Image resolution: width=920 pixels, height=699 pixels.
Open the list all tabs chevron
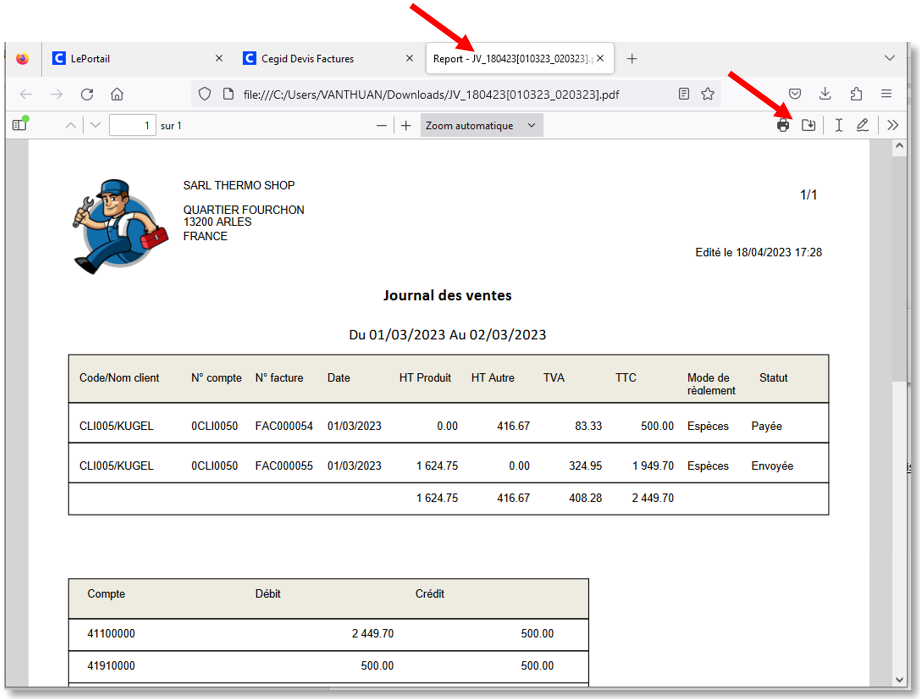coord(890,58)
